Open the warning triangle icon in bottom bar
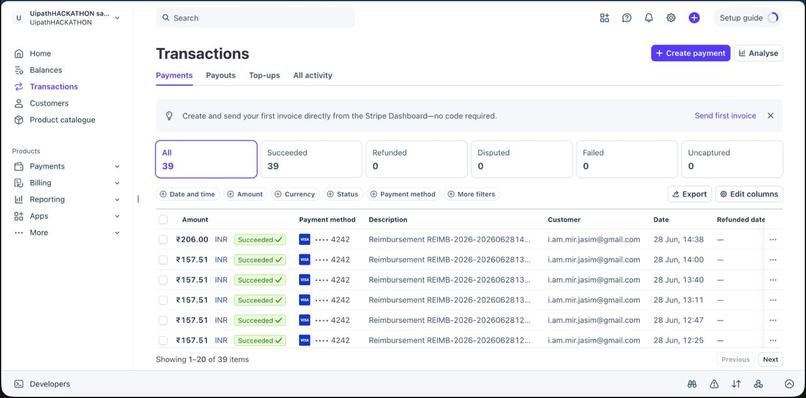Viewport: 806px width, 398px height. coord(714,384)
